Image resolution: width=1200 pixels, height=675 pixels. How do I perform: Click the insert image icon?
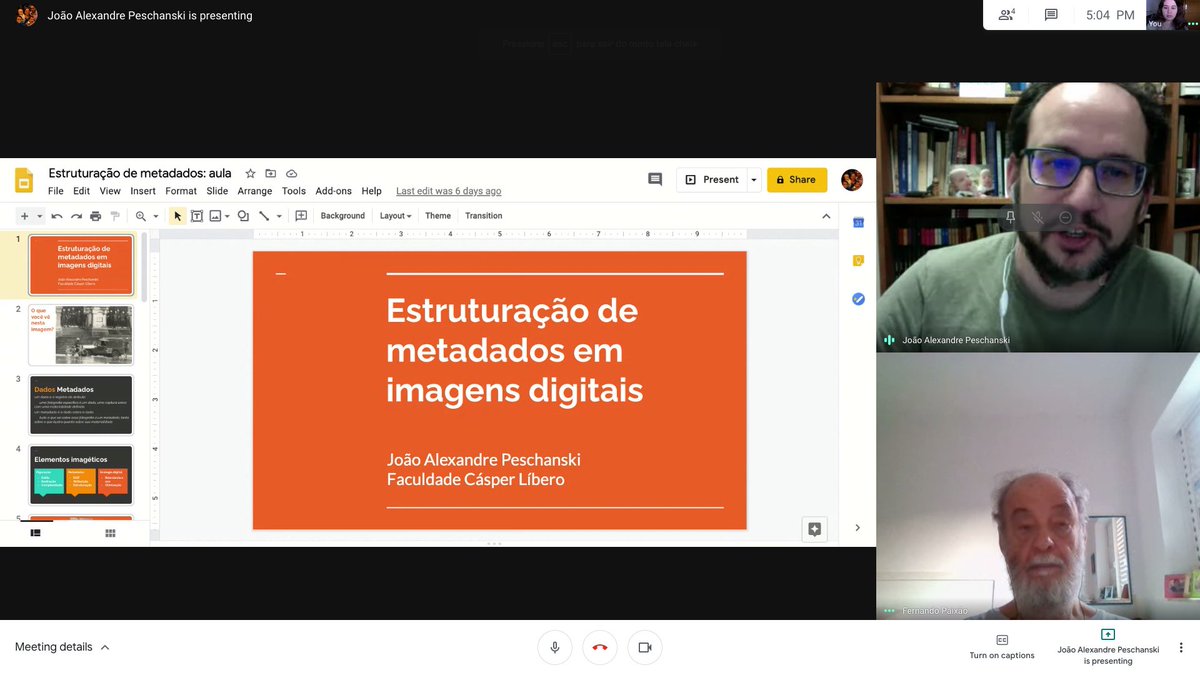tap(215, 216)
